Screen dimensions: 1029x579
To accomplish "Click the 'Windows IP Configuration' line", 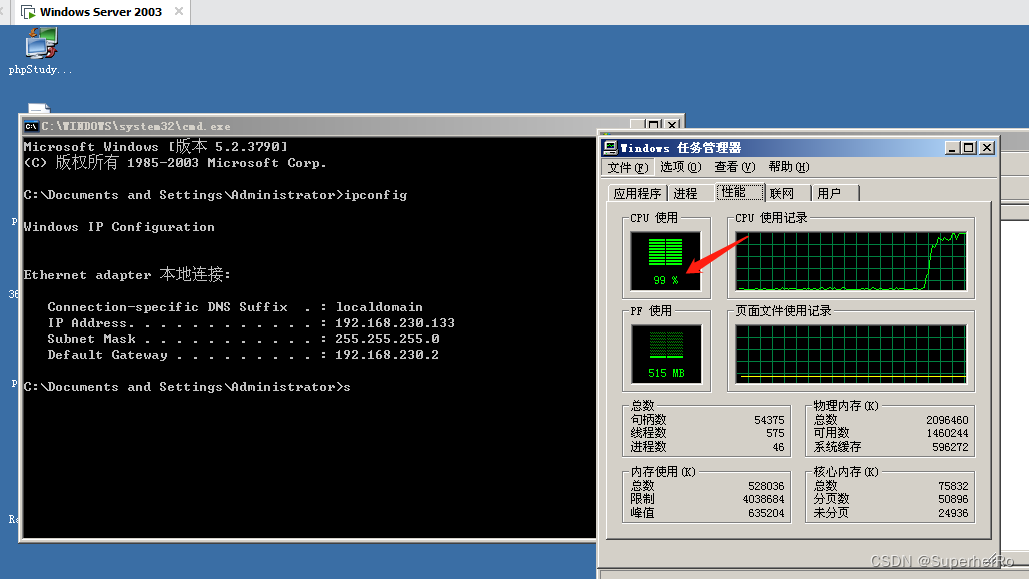I will 119,227.
